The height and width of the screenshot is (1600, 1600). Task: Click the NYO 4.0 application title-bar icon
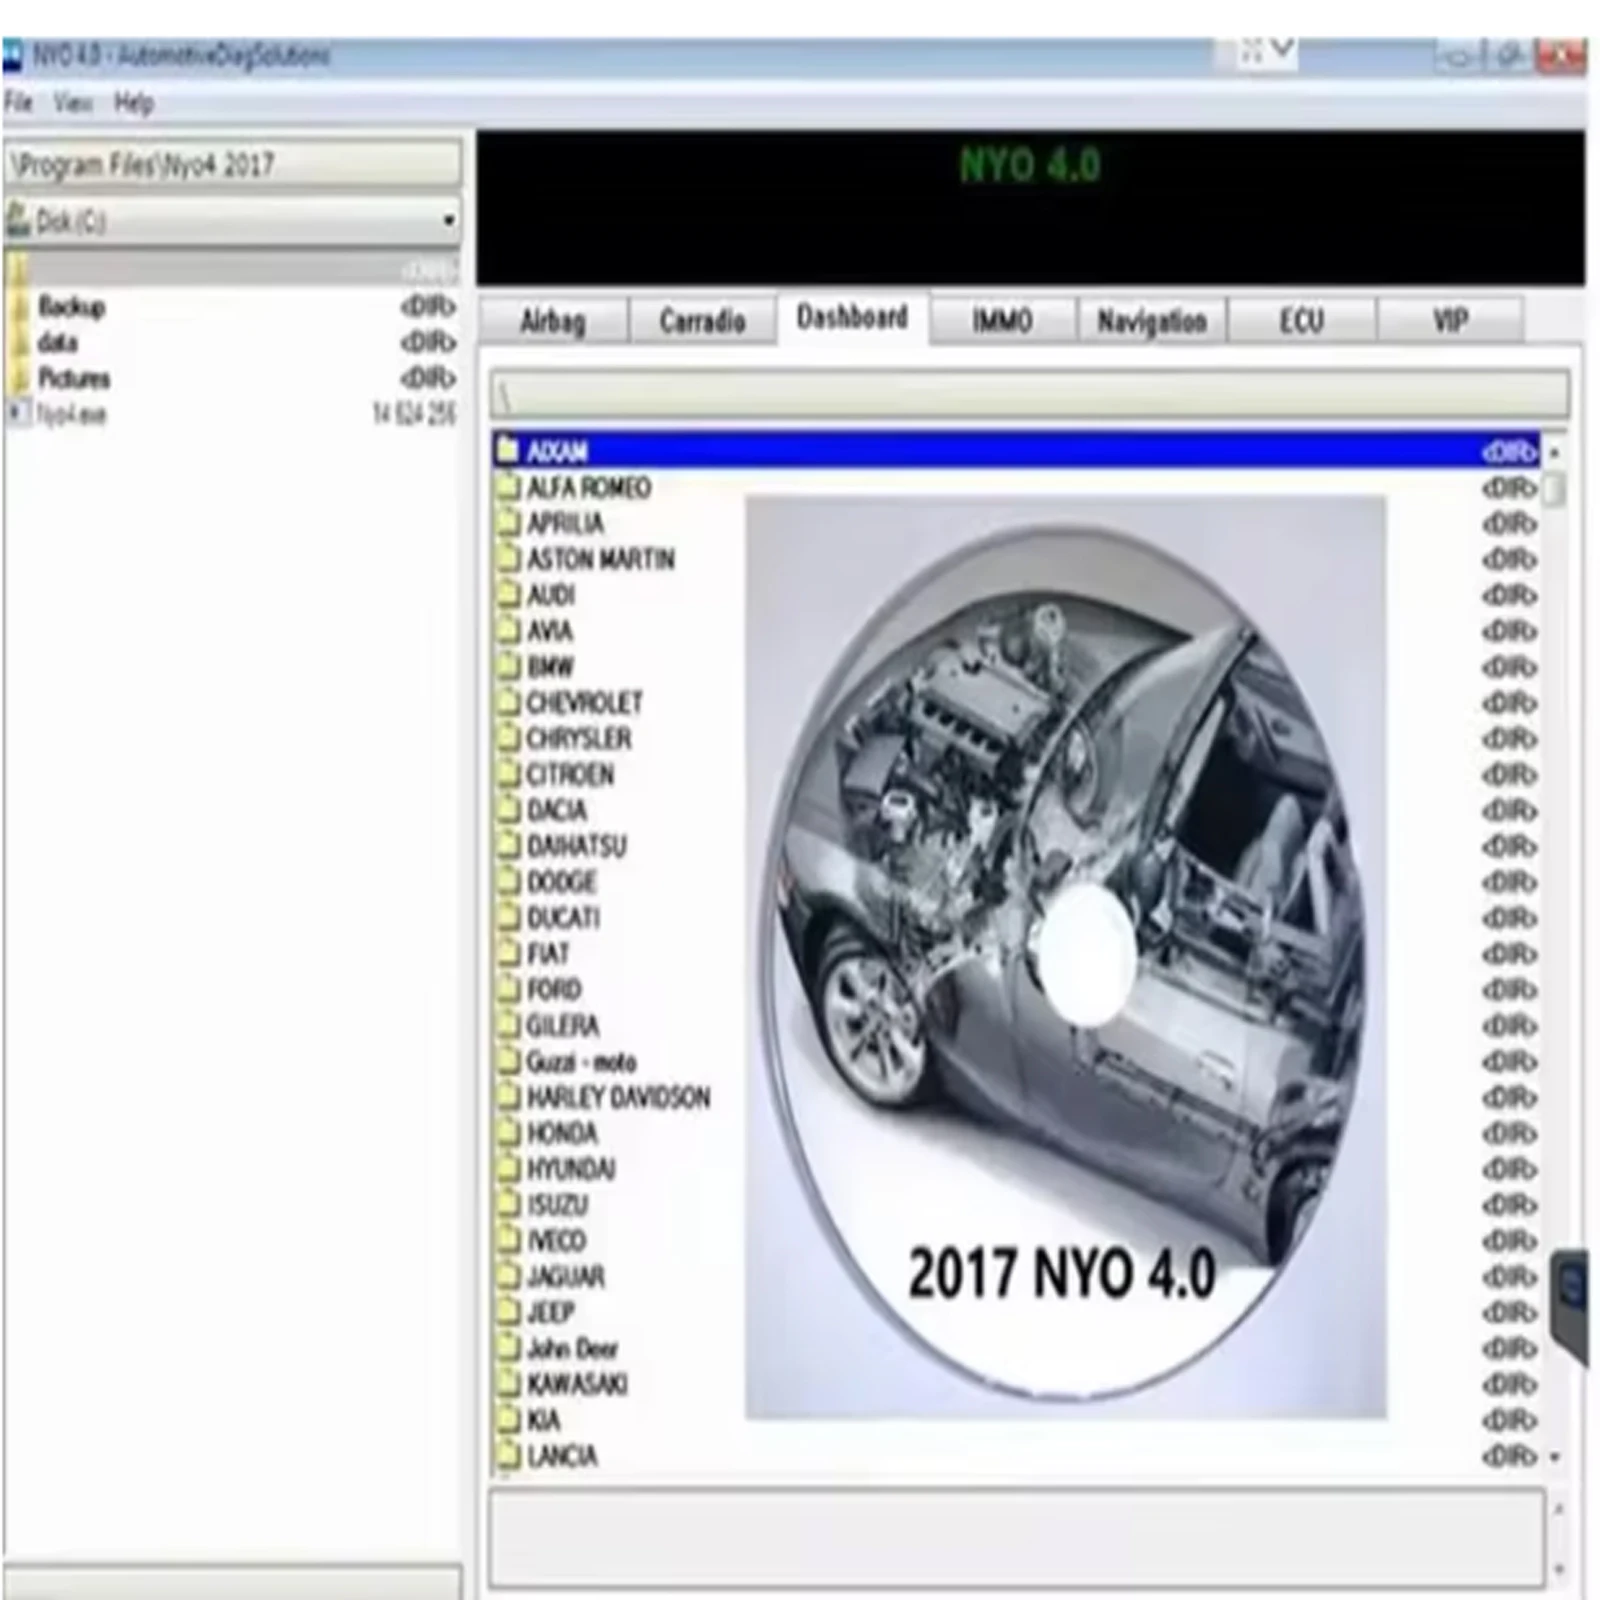point(13,57)
